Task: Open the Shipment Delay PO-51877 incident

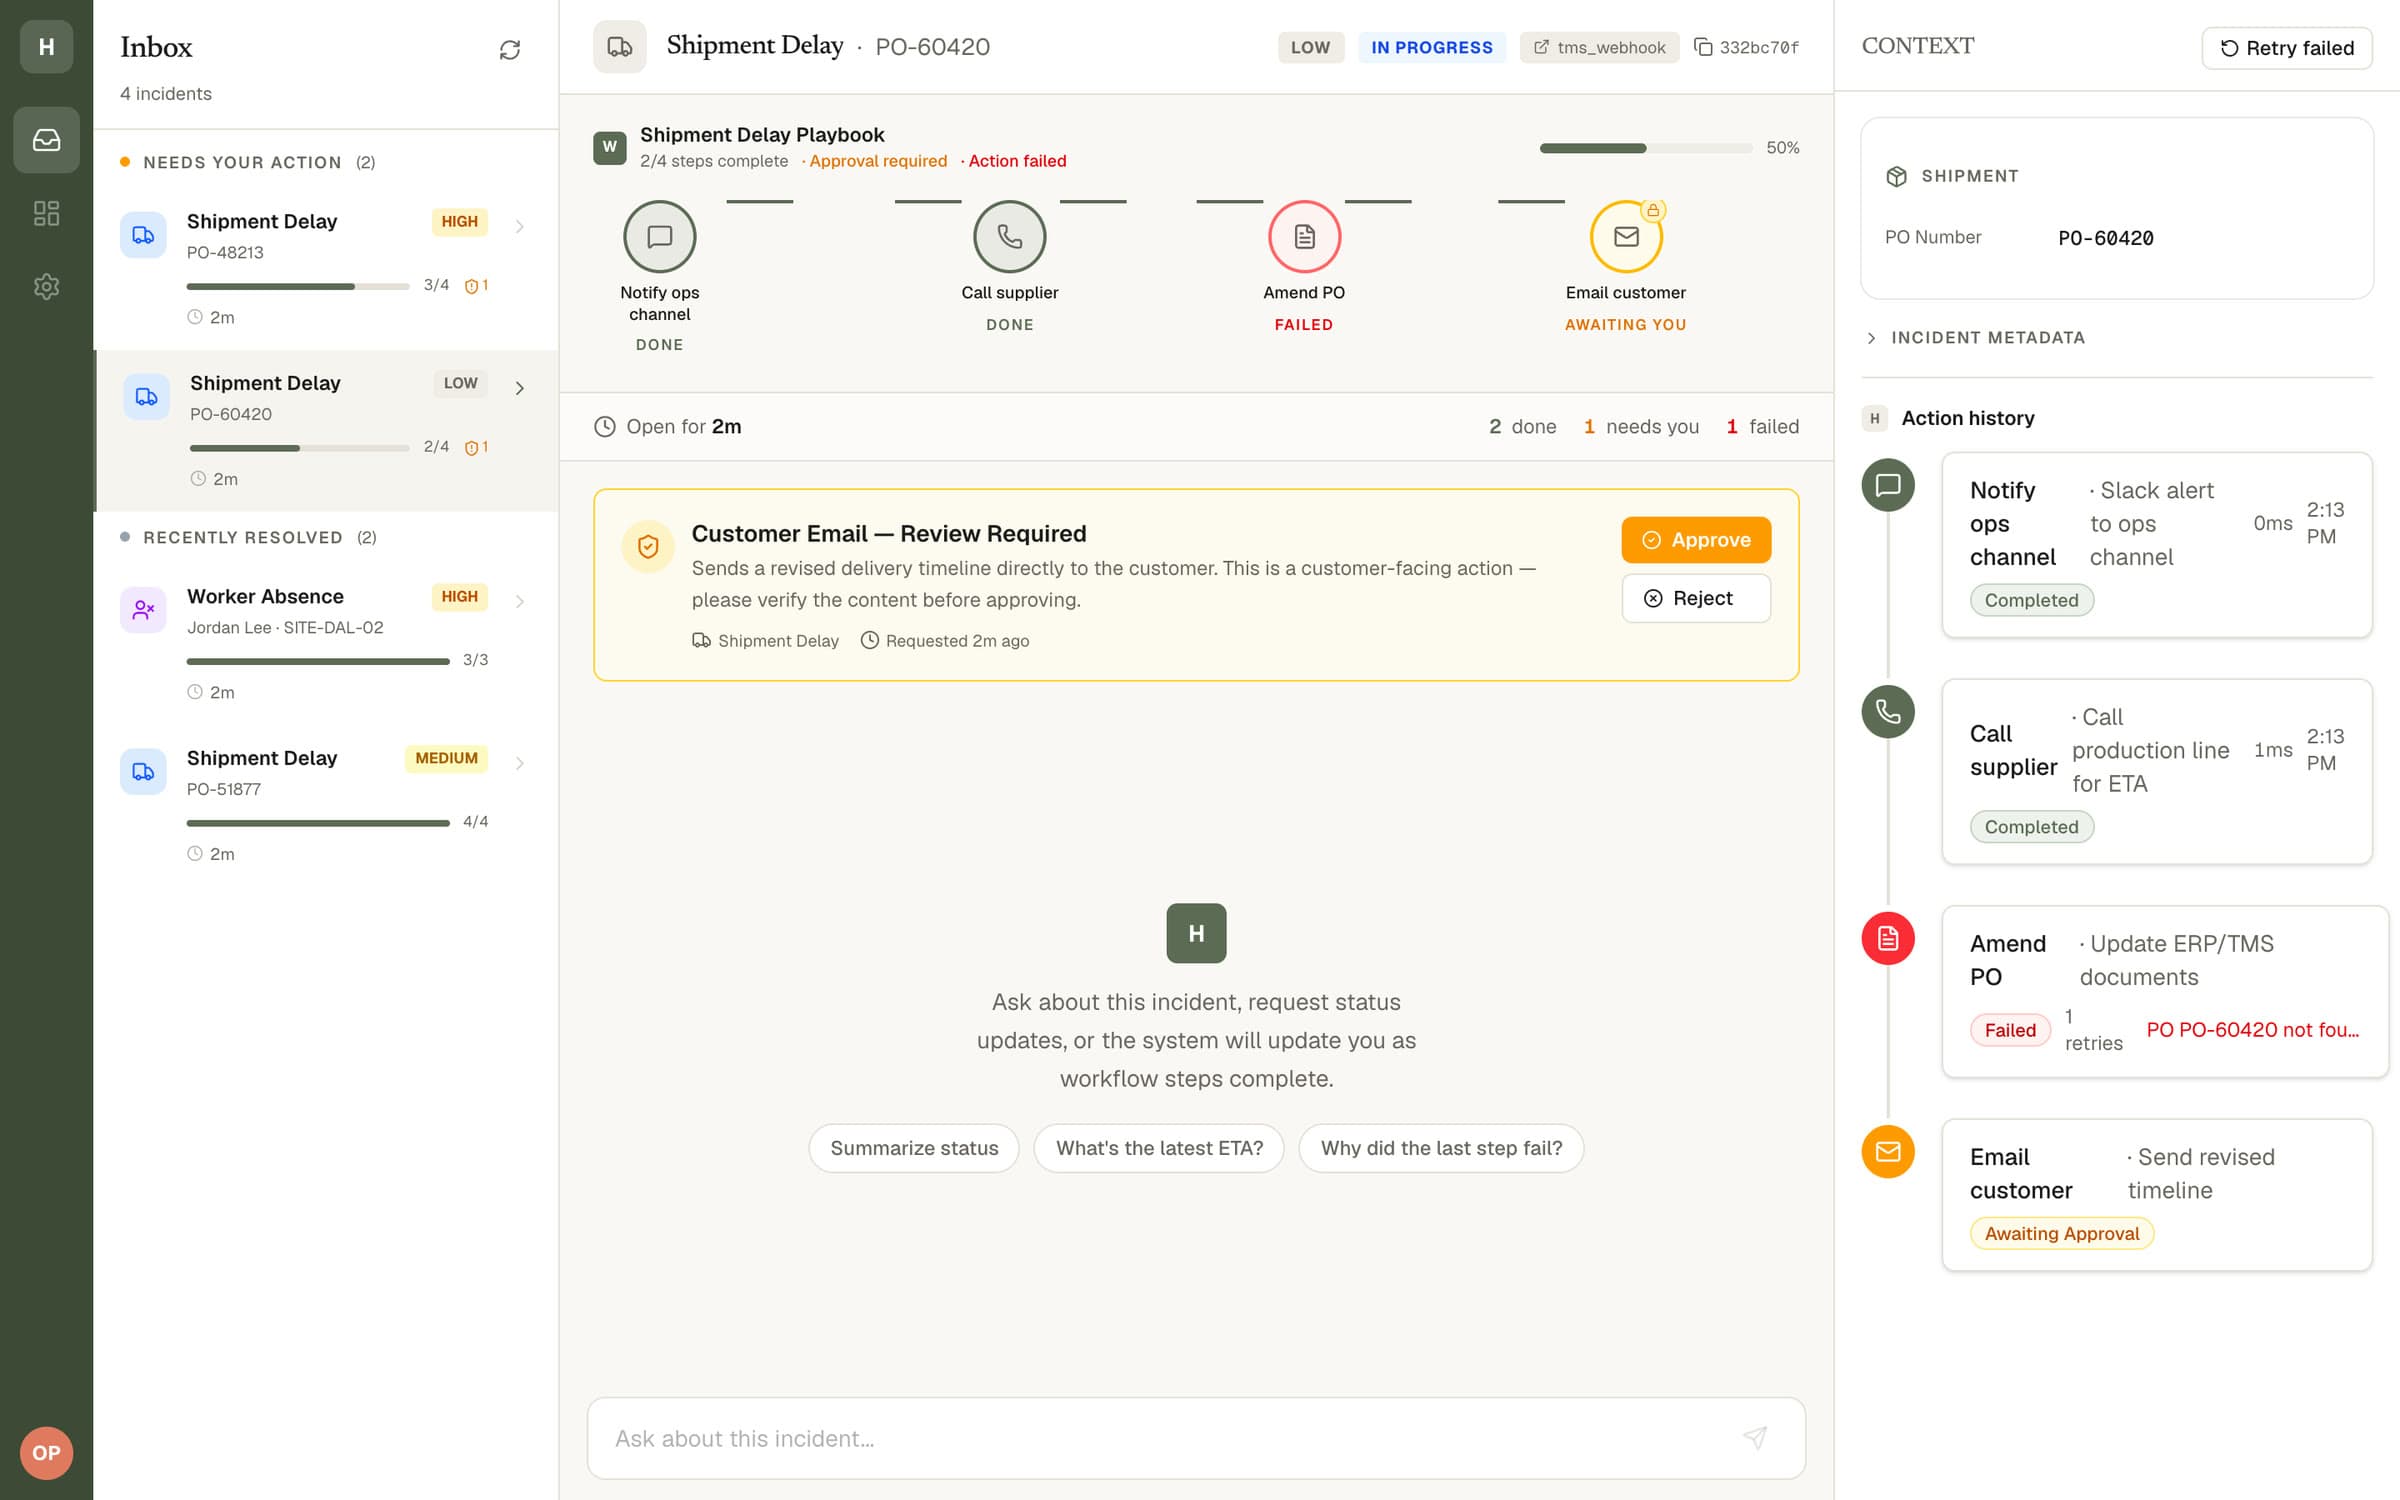Action: (326, 805)
